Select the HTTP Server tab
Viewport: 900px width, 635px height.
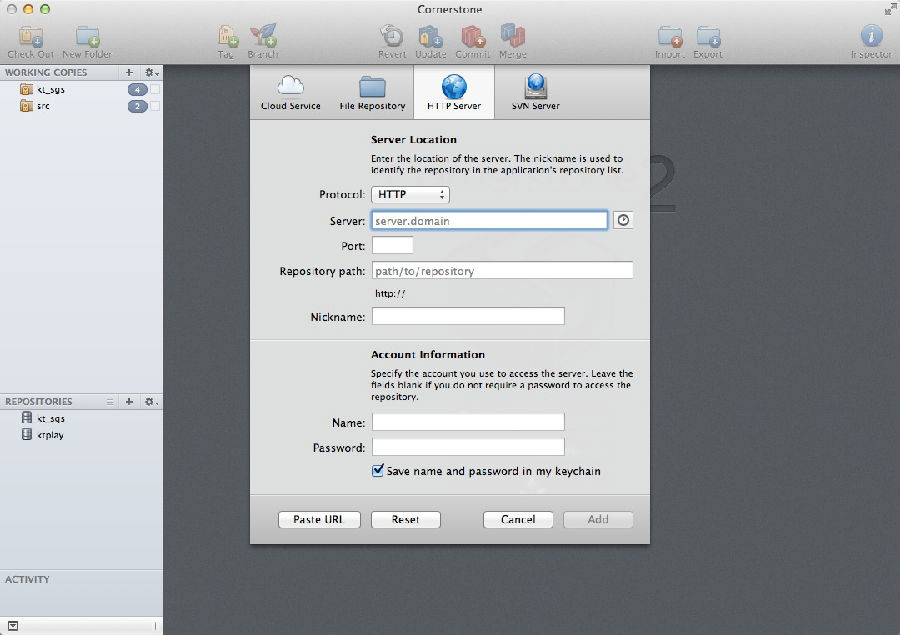point(454,92)
